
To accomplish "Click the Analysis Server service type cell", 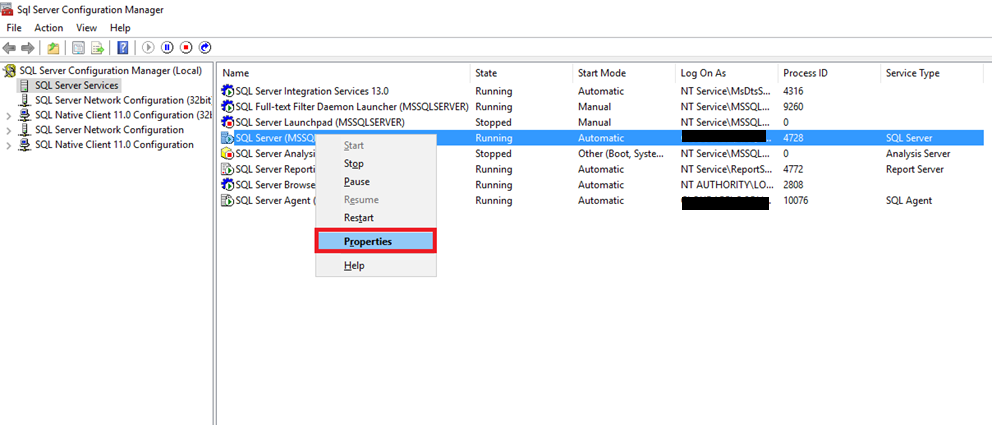I will [918, 154].
